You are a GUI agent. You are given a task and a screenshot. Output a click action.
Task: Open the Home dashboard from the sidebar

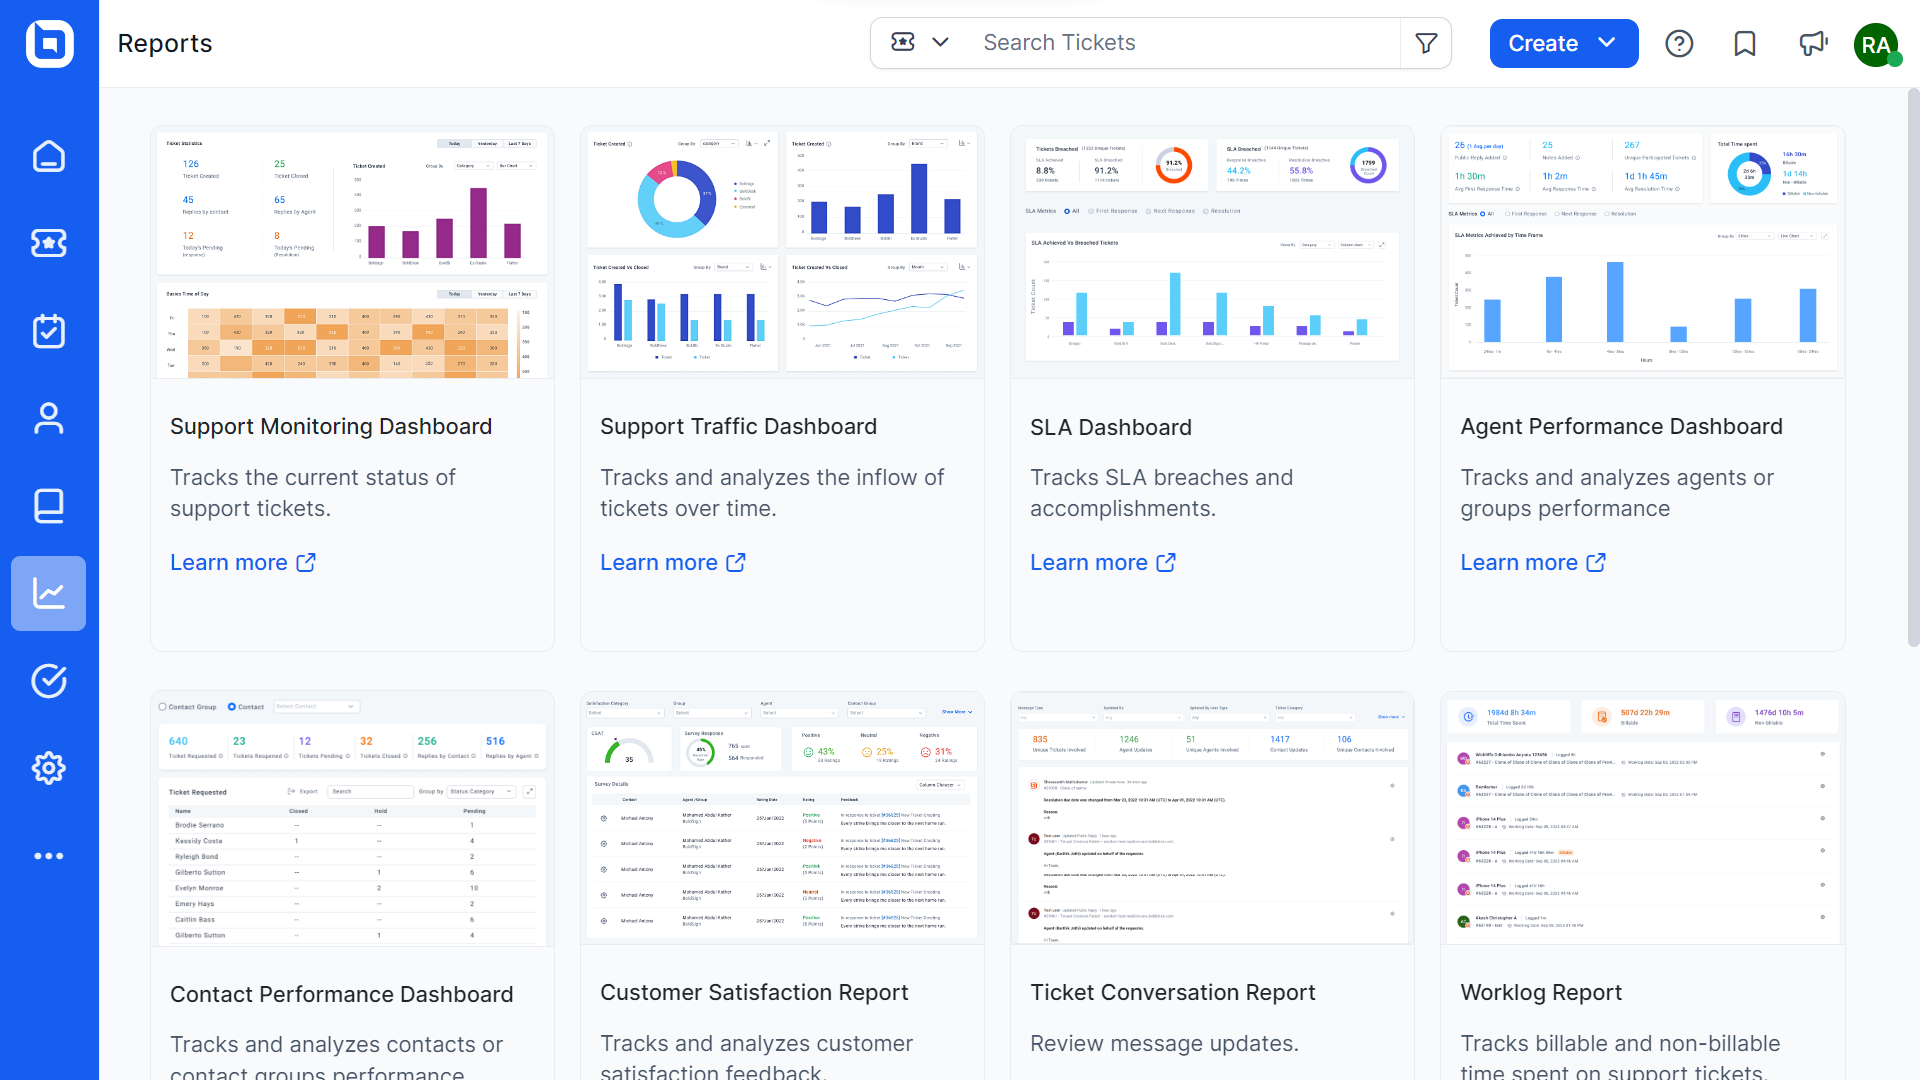(x=48, y=156)
